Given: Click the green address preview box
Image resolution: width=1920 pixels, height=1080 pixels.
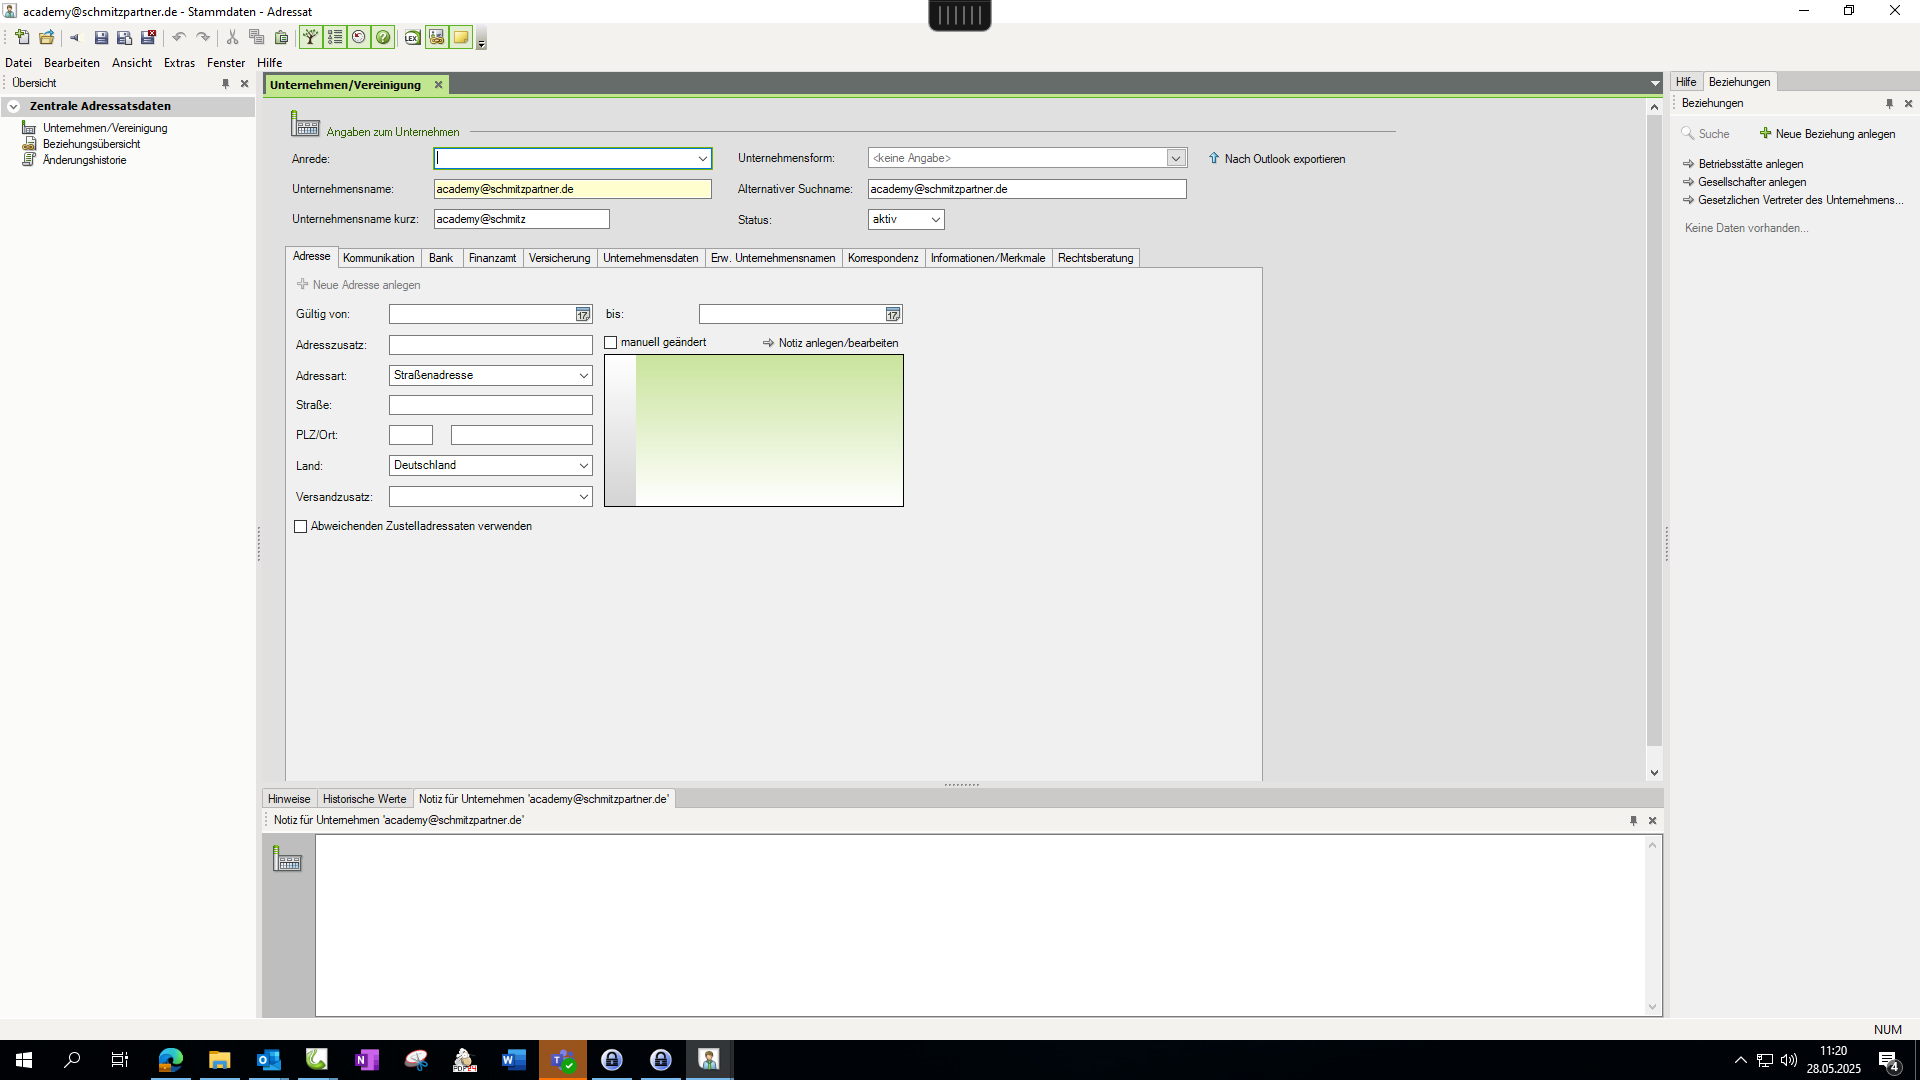Looking at the screenshot, I should [768, 431].
